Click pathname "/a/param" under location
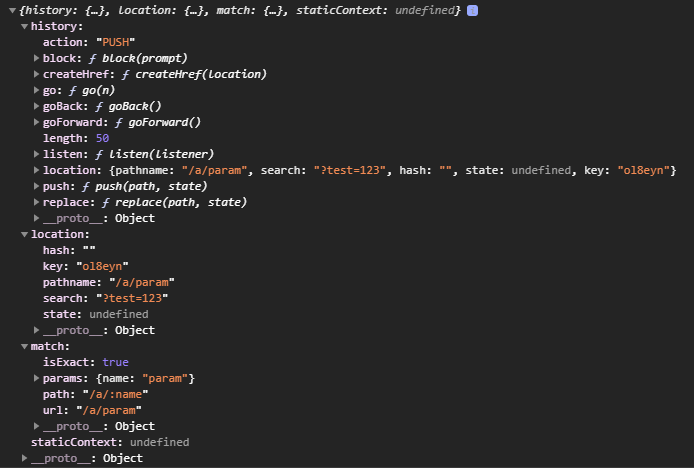 click(108, 282)
